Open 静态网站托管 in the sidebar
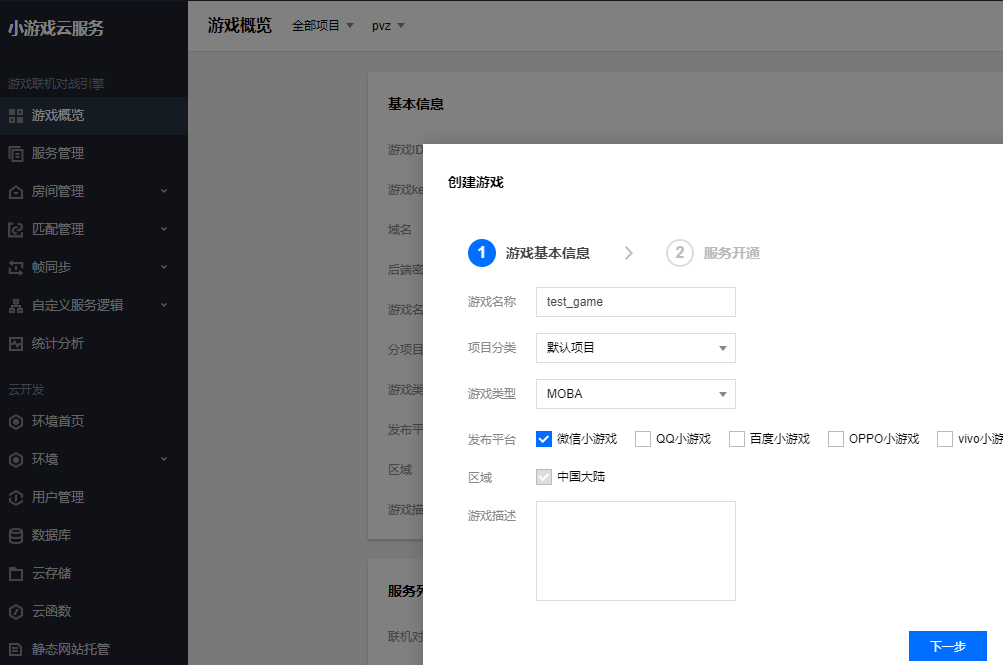This screenshot has width=1003, height=665. 94,650
